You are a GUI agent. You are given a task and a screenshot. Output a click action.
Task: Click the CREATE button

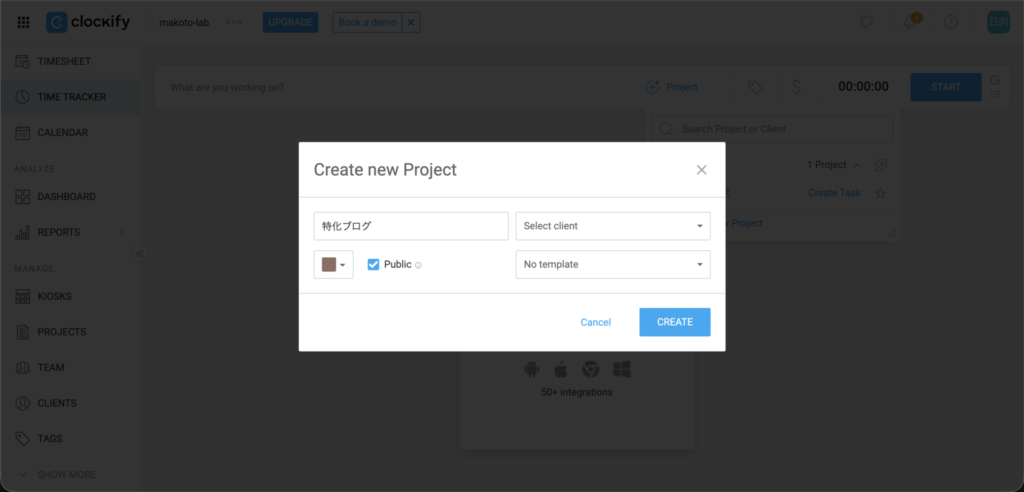point(674,322)
